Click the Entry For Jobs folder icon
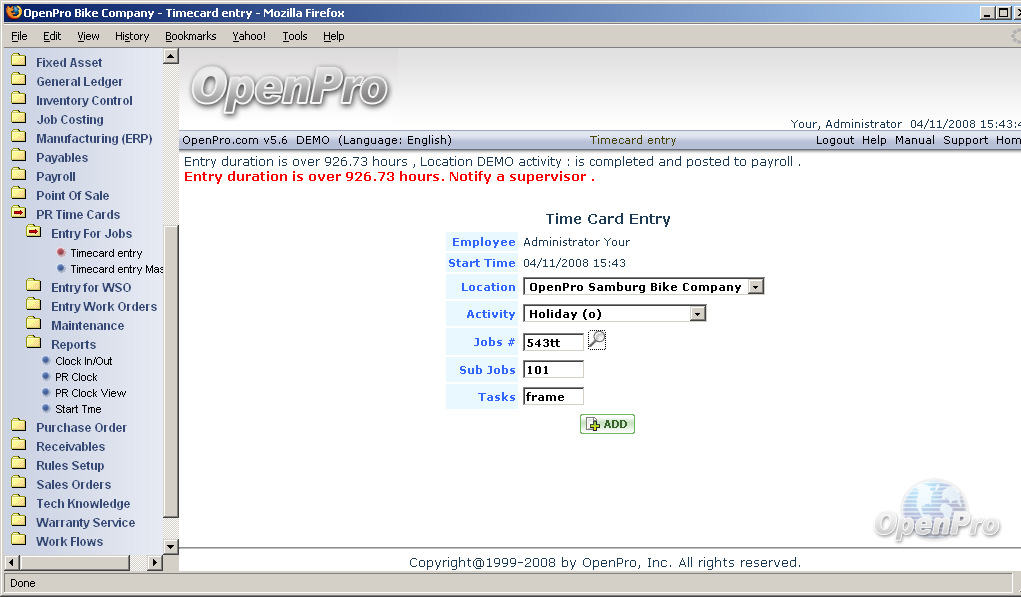 (x=33, y=233)
